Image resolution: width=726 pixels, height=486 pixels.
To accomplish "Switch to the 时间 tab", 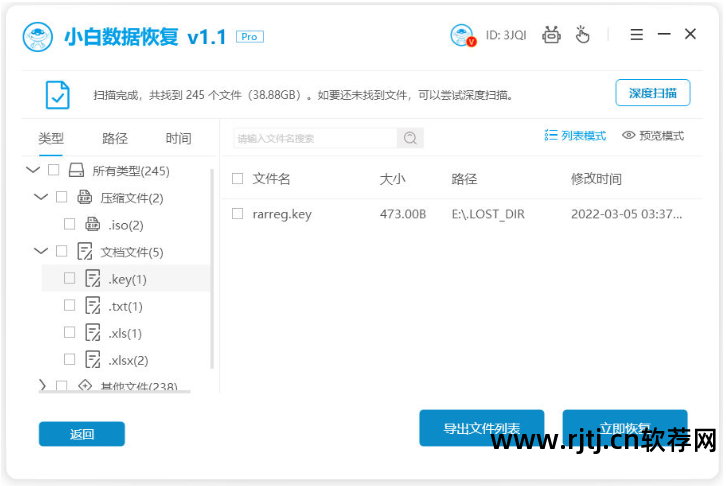I will point(178,138).
